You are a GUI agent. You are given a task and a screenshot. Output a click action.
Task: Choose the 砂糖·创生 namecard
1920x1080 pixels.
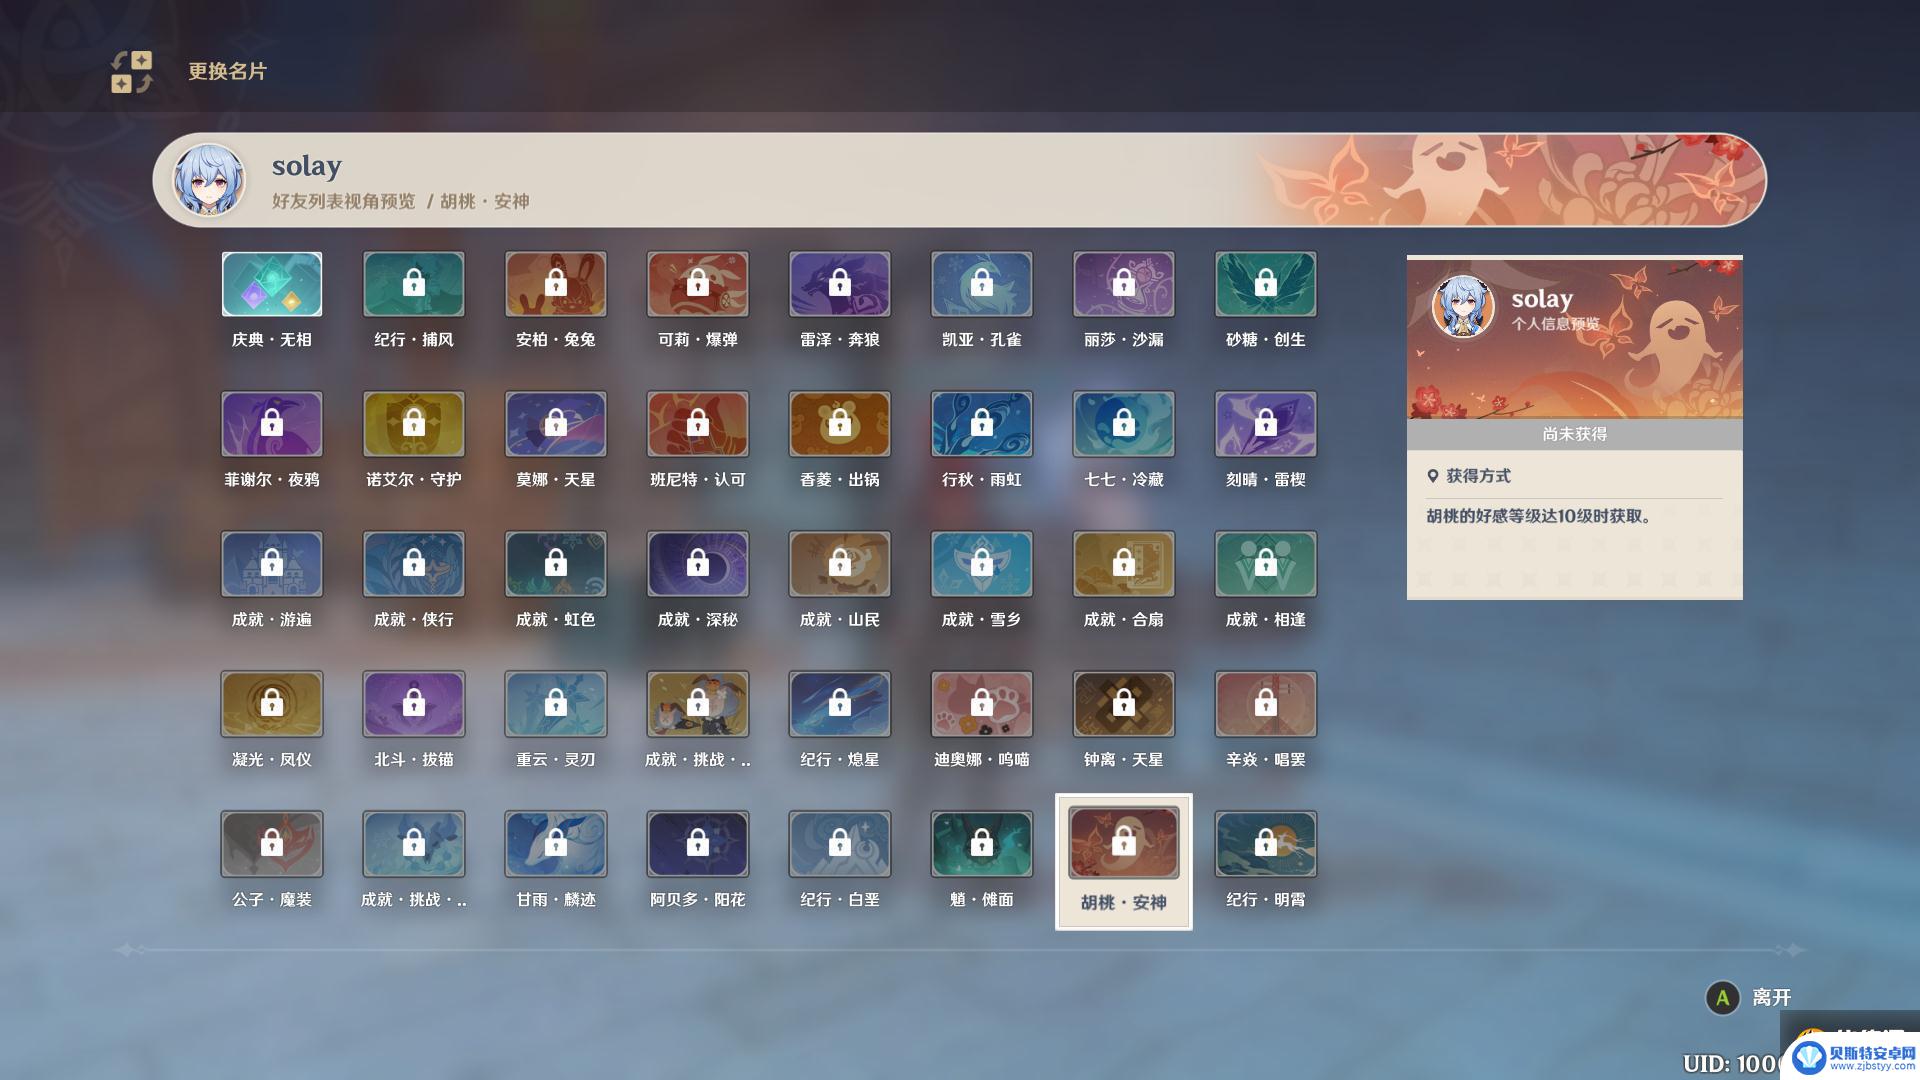tap(1266, 284)
